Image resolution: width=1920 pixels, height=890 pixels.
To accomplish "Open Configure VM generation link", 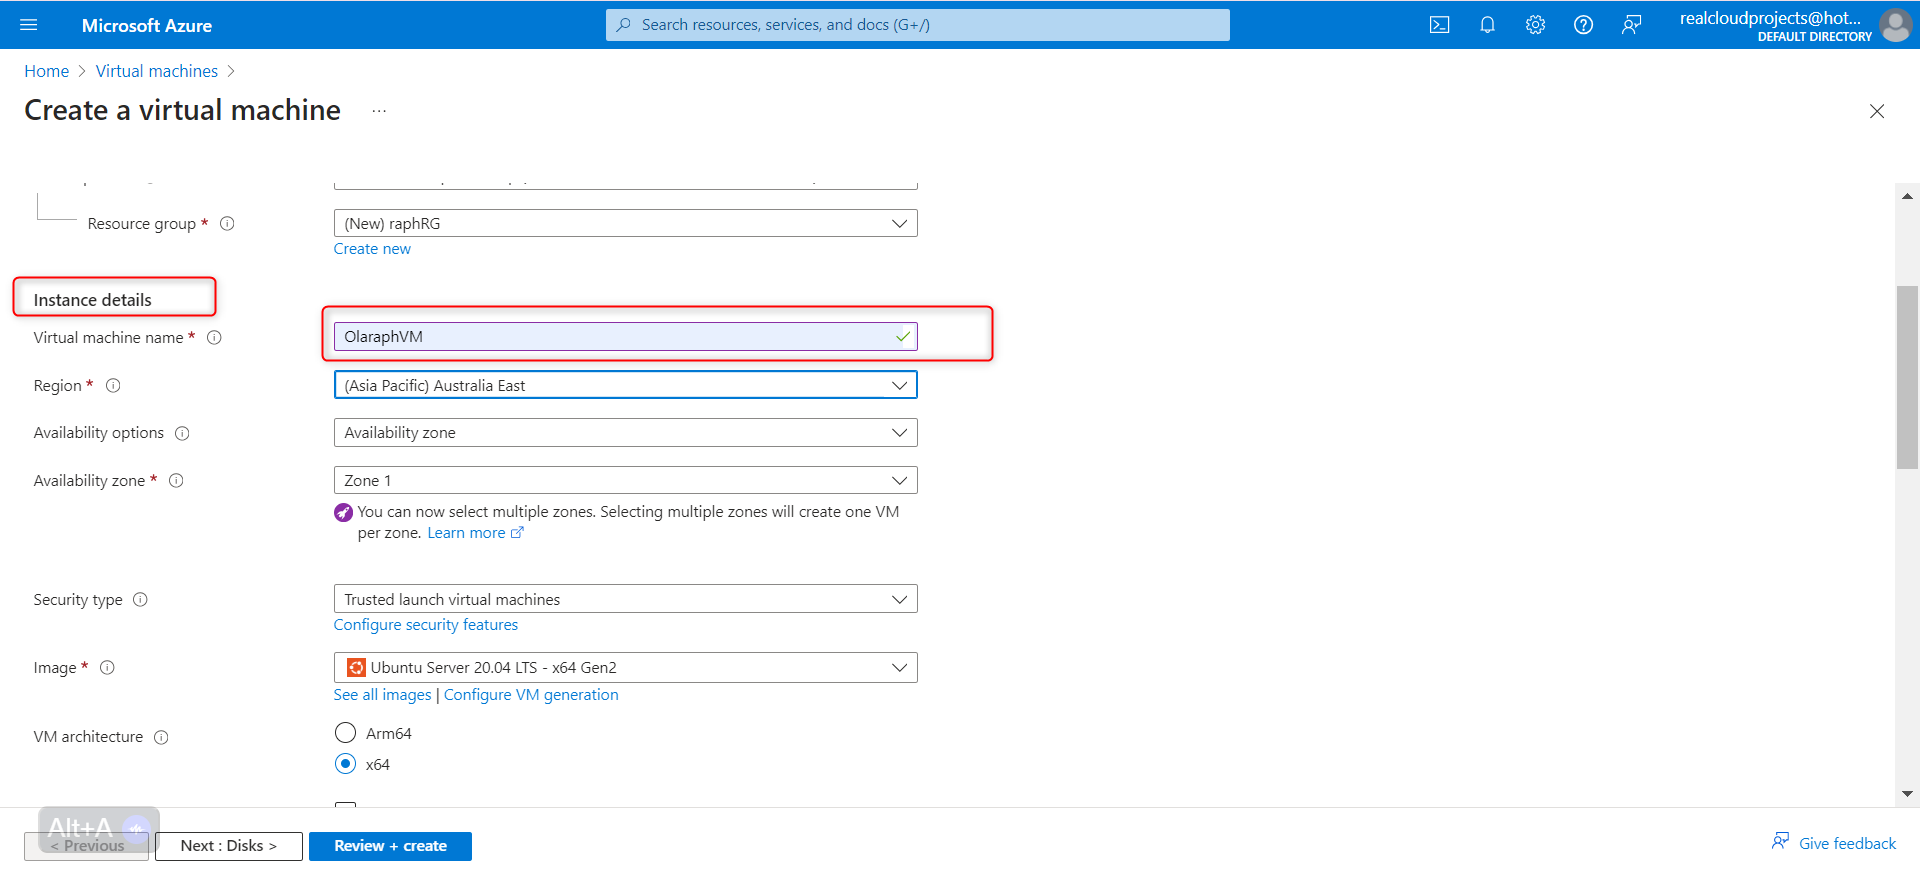I will (x=531, y=695).
